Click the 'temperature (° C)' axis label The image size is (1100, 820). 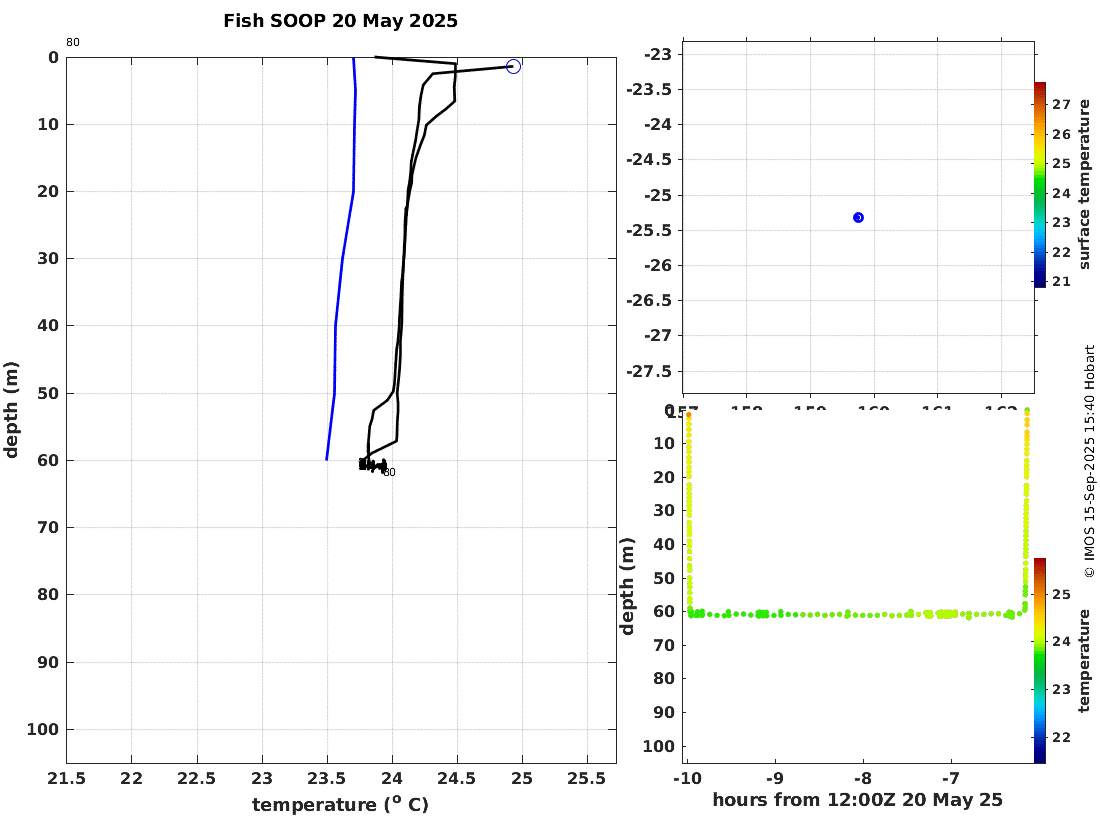coord(340,804)
